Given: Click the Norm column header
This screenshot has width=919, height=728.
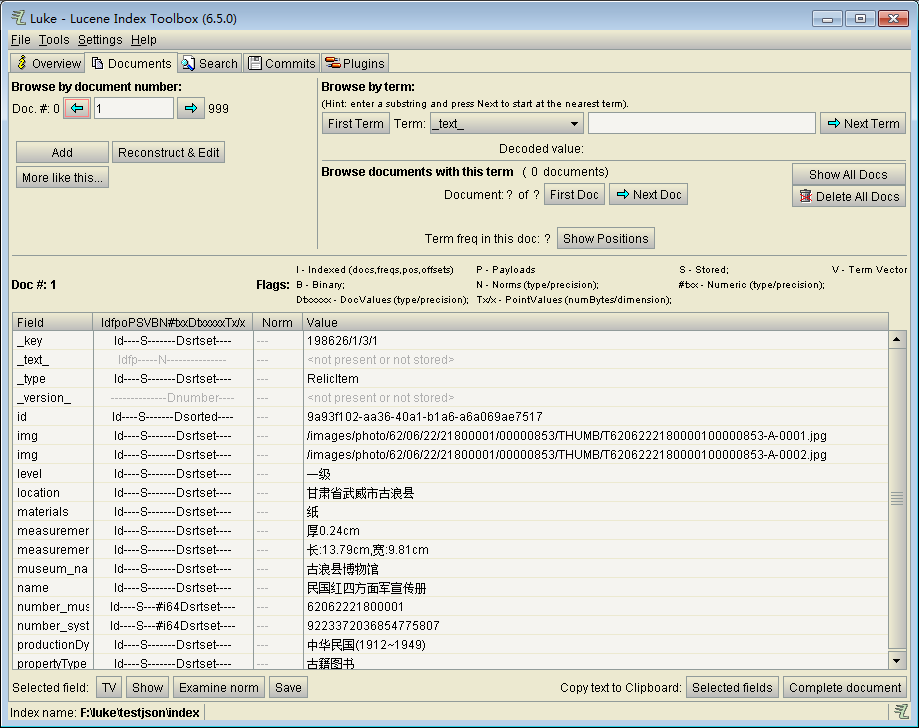Looking at the screenshot, I should click(278, 322).
